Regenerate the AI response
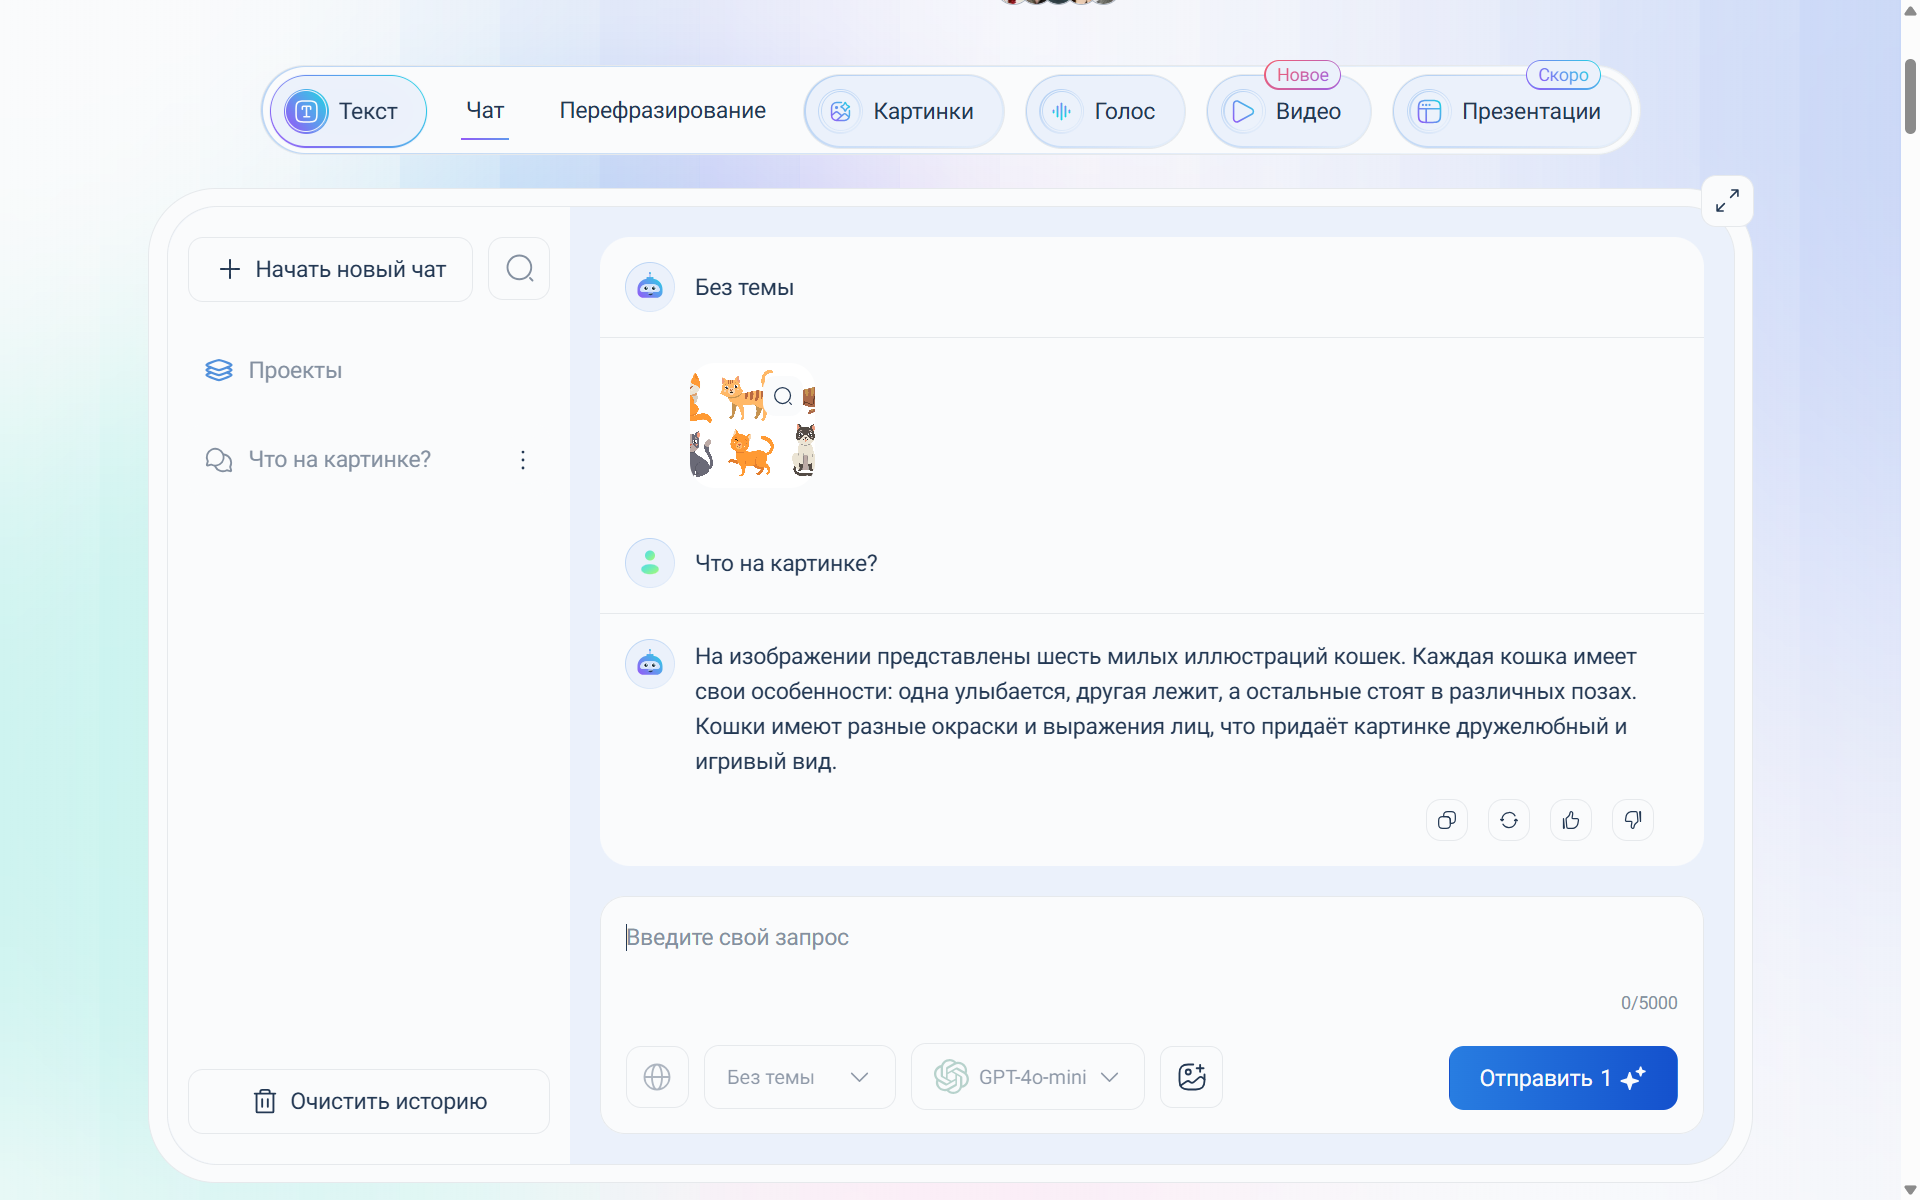Viewport: 1920px width, 1200px height. click(1508, 820)
